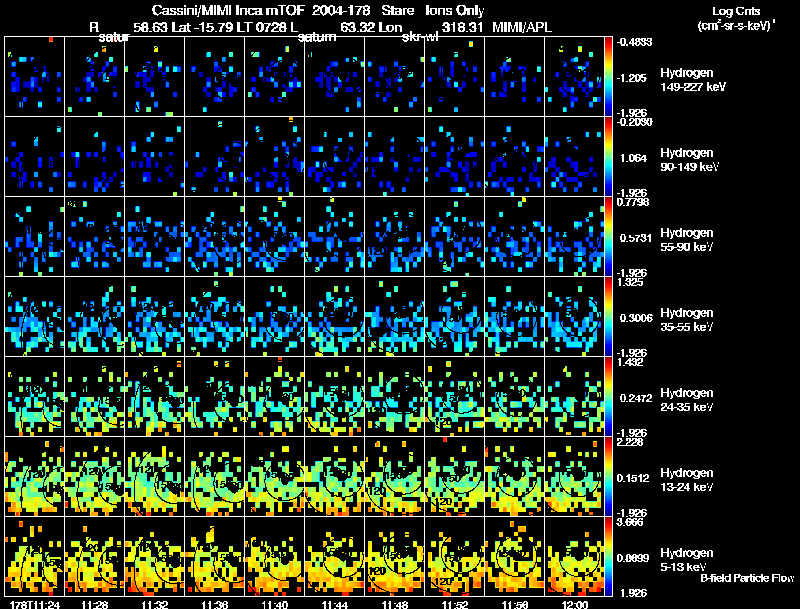The height and width of the screenshot is (609, 800).
Task: Click the 12:00 time label
Action: pos(575,603)
